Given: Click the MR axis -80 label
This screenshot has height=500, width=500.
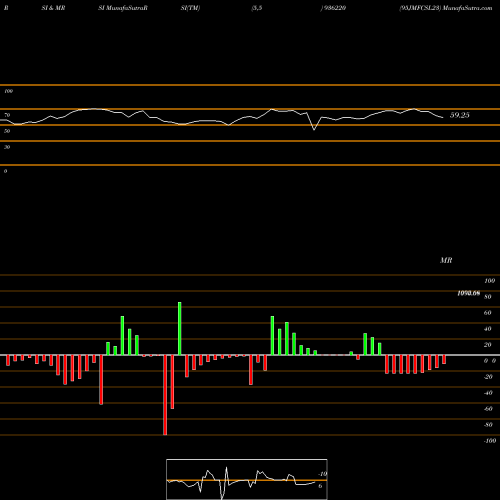Looking at the screenshot, I should click(488, 425).
